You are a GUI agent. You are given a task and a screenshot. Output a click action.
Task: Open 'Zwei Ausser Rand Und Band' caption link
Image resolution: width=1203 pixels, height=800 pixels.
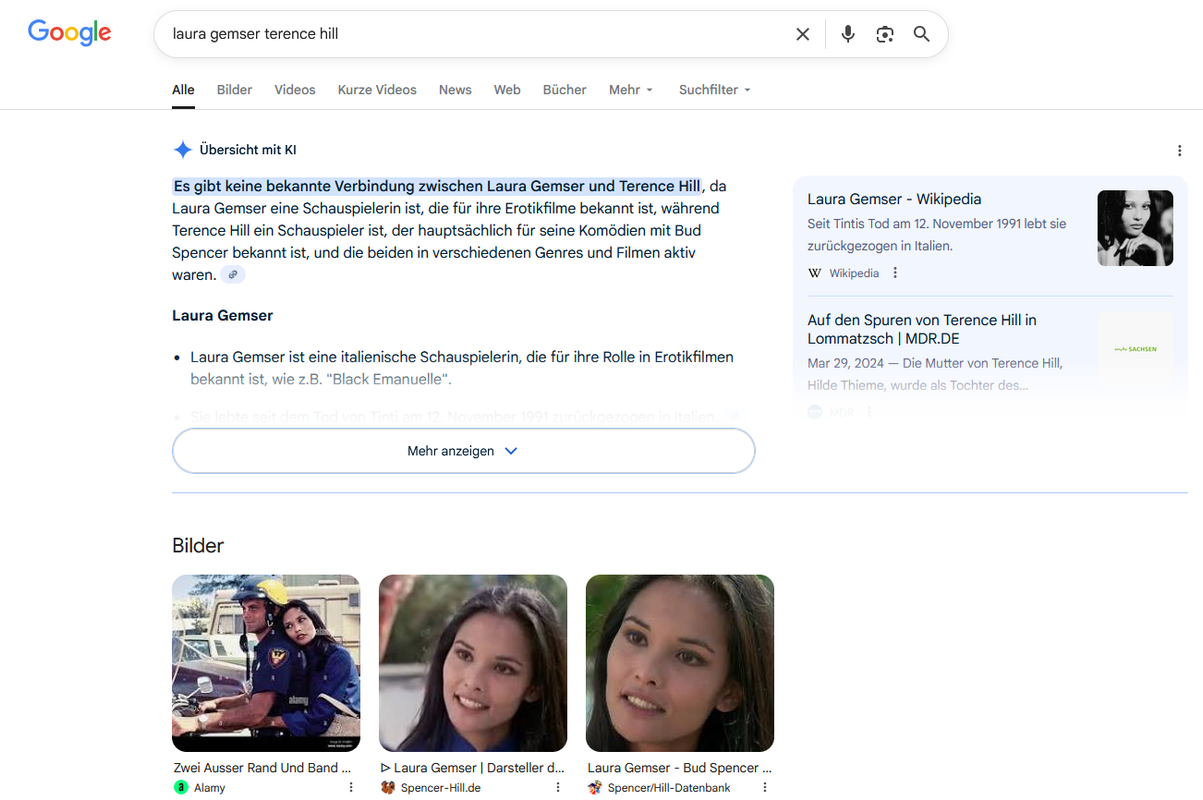tap(263, 768)
